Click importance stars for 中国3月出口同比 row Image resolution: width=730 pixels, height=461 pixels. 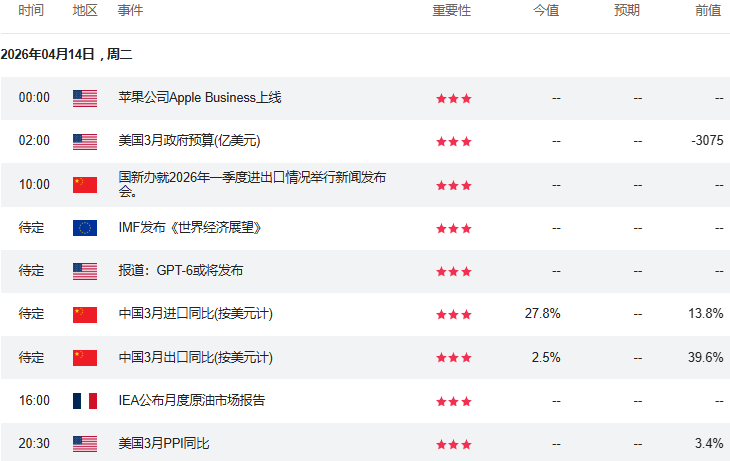click(x=454, y=358)
